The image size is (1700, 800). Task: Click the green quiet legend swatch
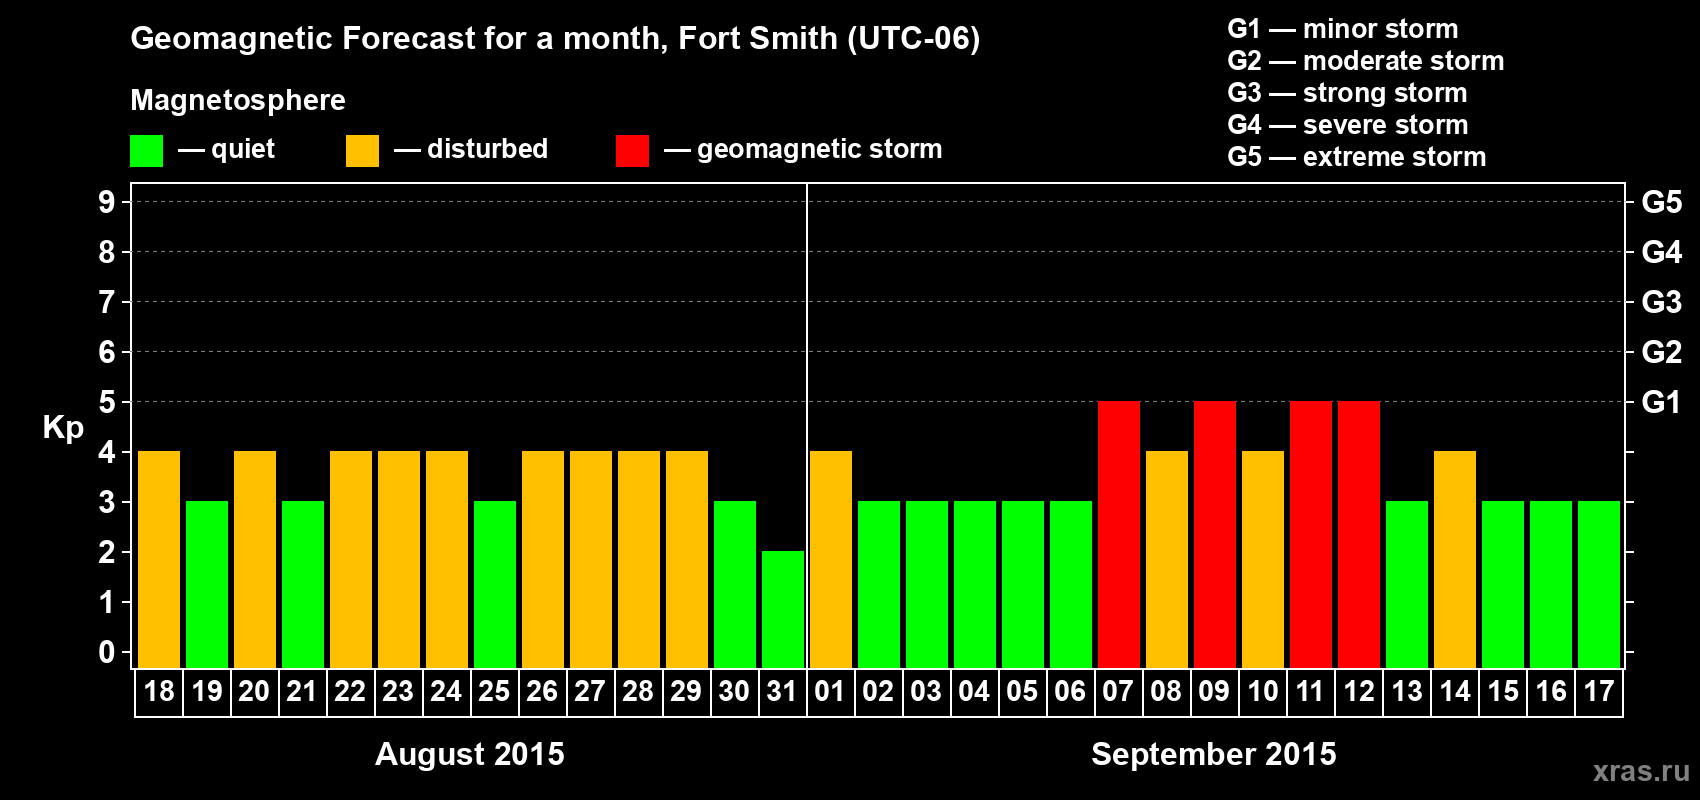[146, 151]
